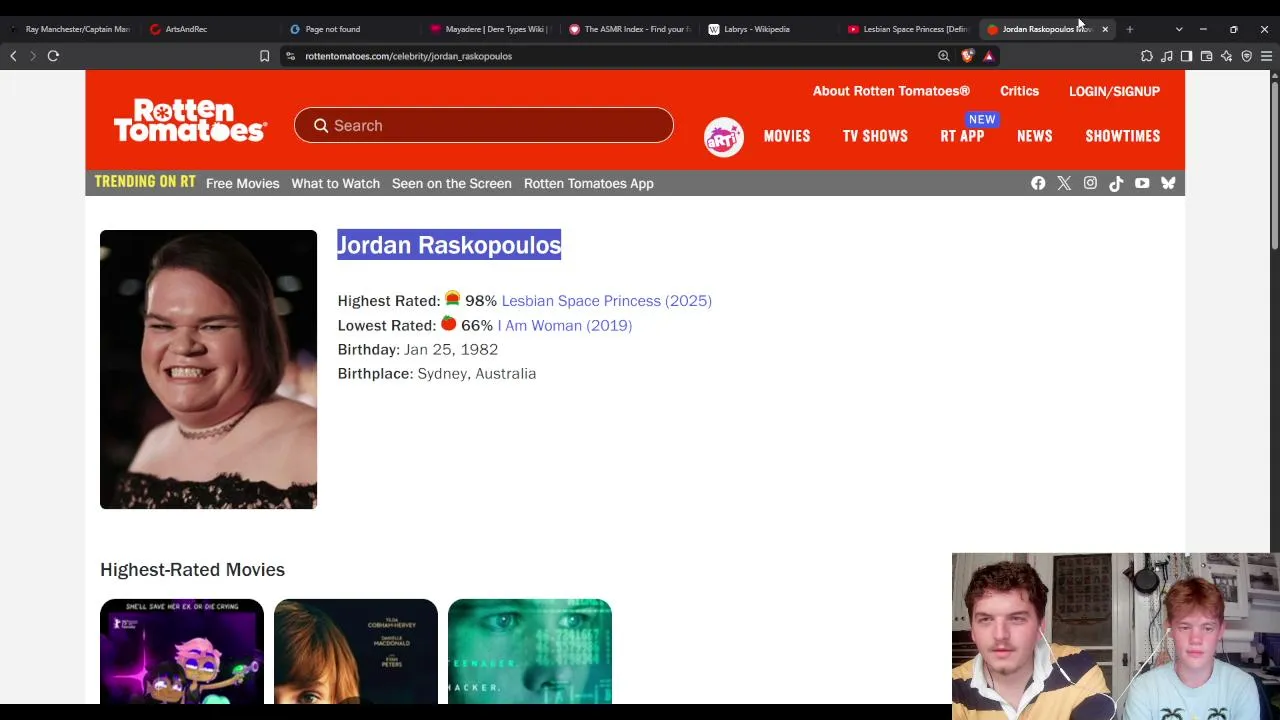Screen dimensions: 1280x720
Task: Focus the Rotten Tomatoes search field
Action: tap(484, 125)
